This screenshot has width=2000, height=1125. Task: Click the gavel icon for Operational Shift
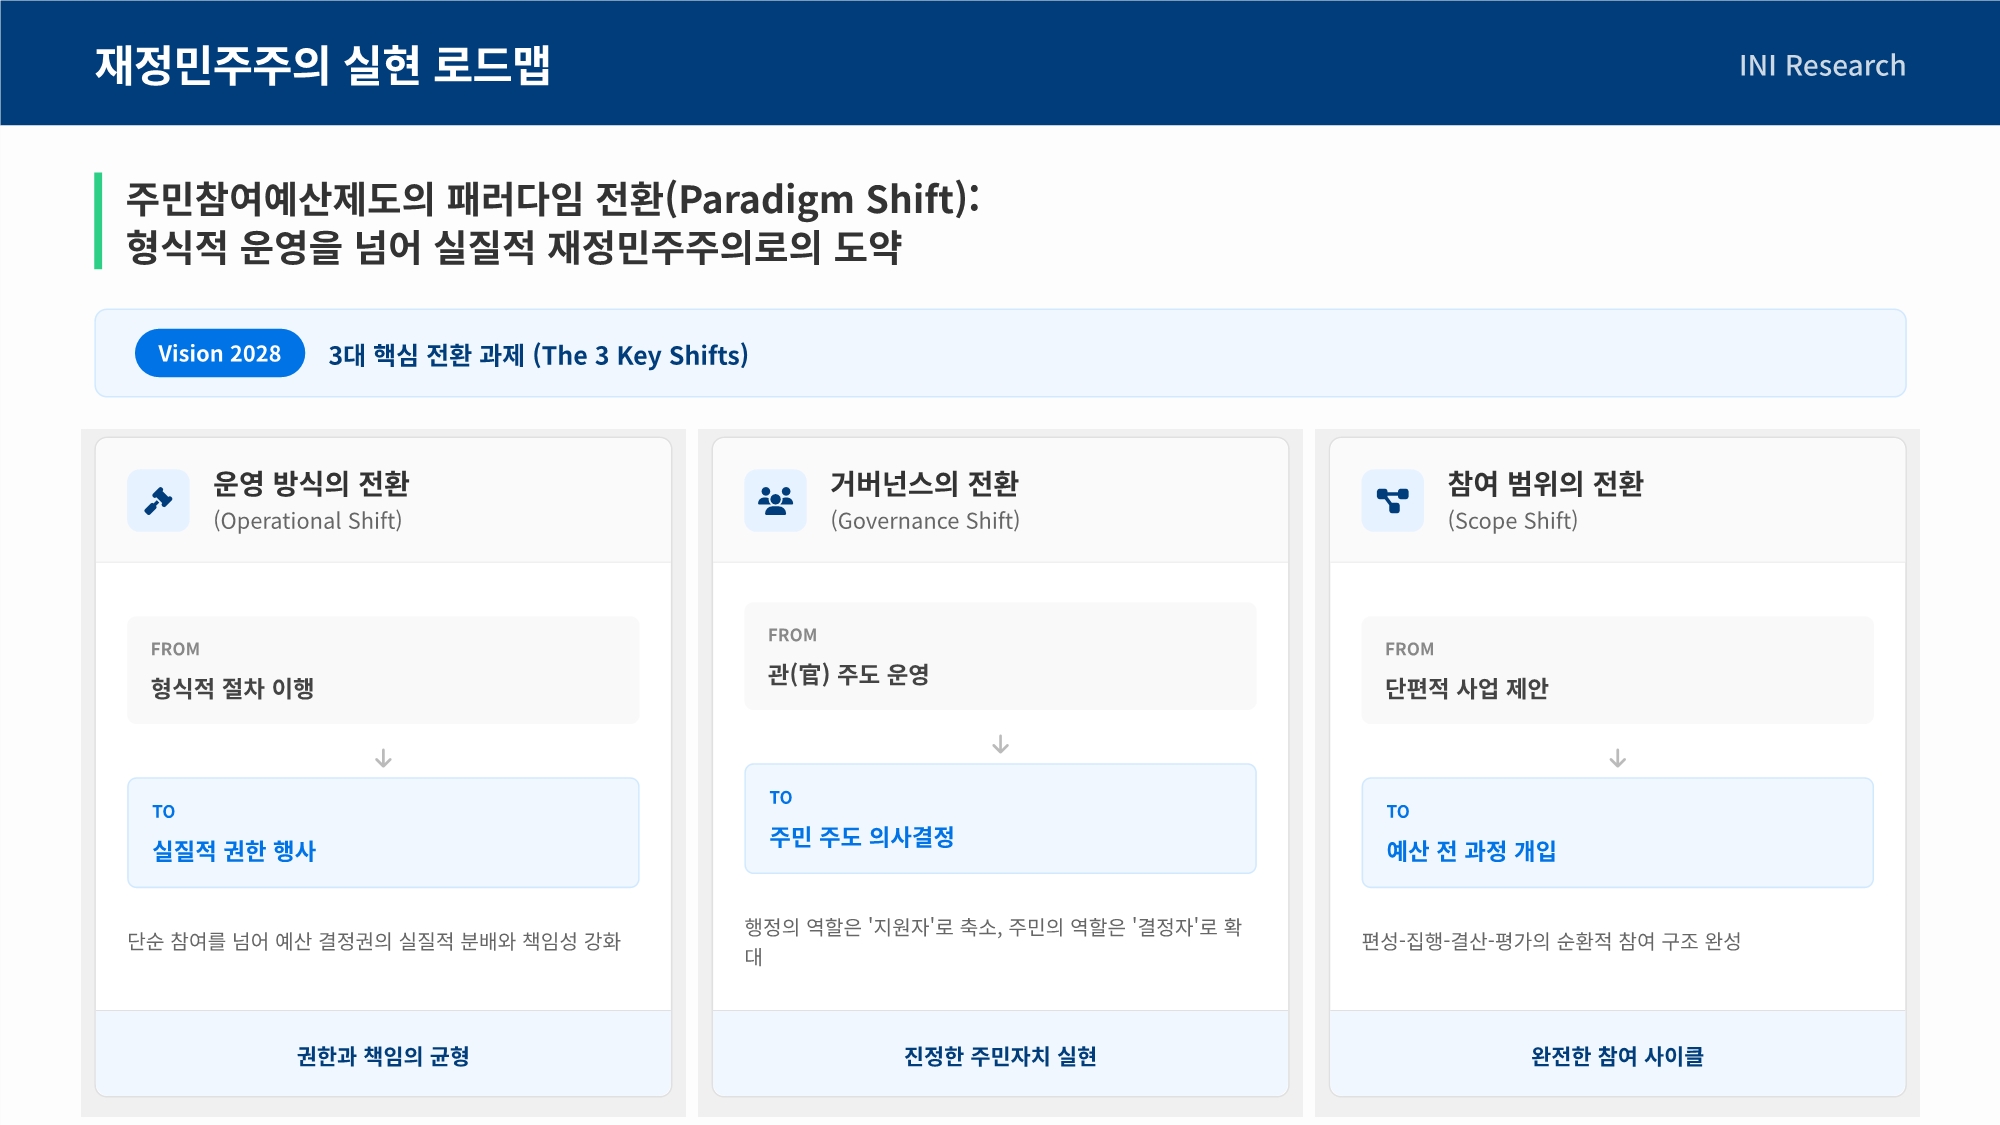click(x=158, y=500)
